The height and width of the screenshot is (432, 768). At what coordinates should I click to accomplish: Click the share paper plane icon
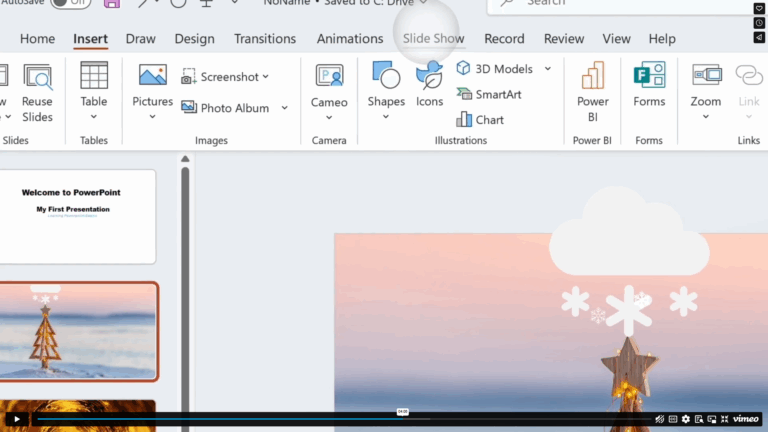(759, 38)
